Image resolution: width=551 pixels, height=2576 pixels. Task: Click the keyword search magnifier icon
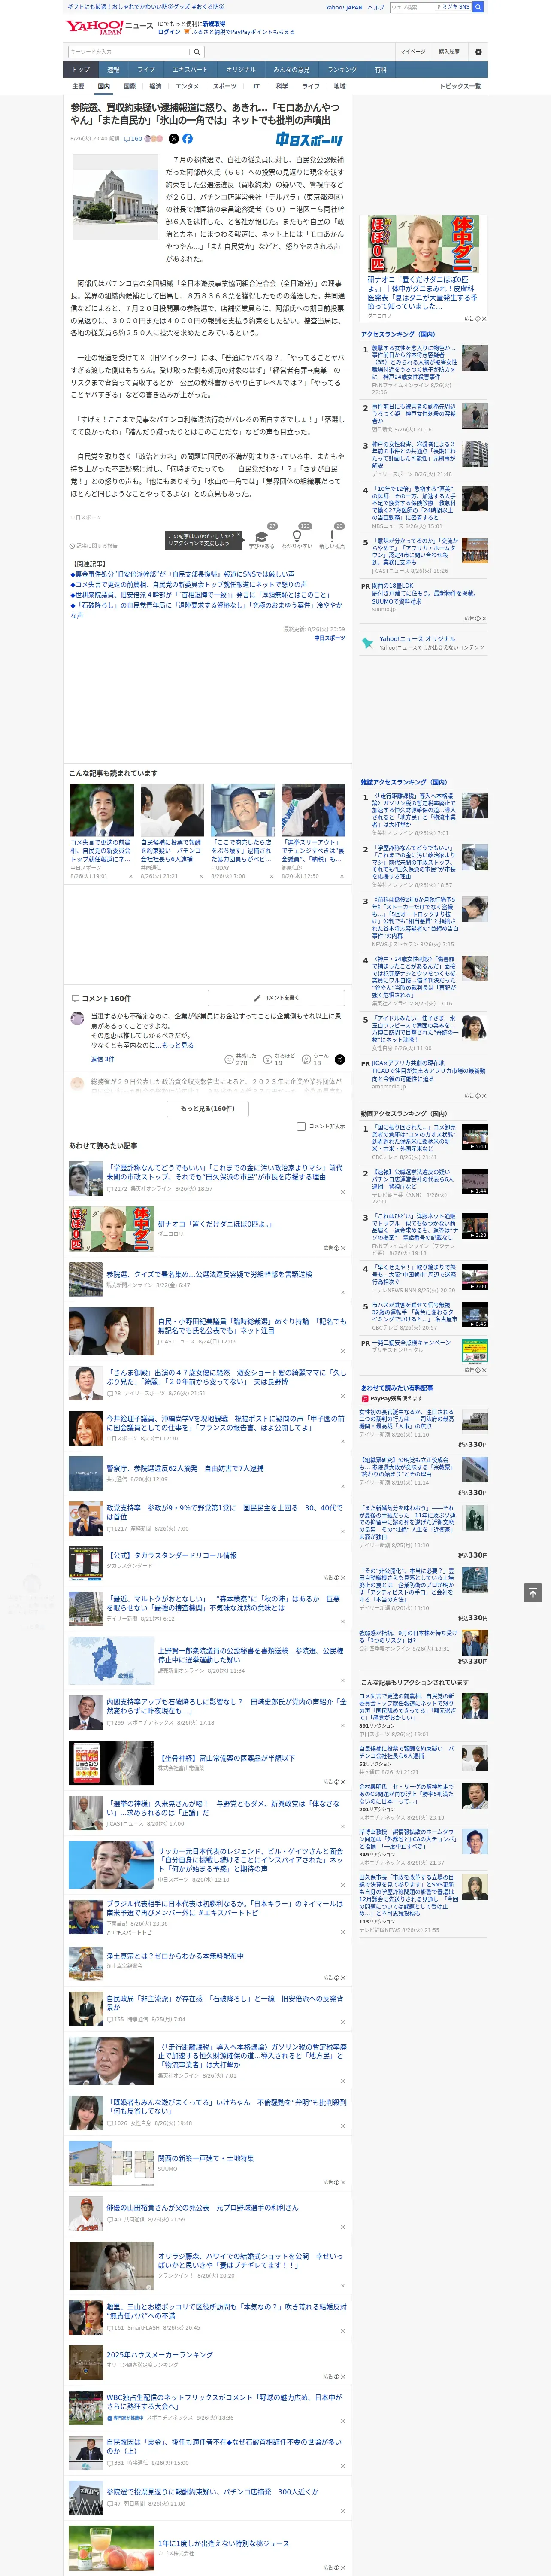[x=197, y=52]
